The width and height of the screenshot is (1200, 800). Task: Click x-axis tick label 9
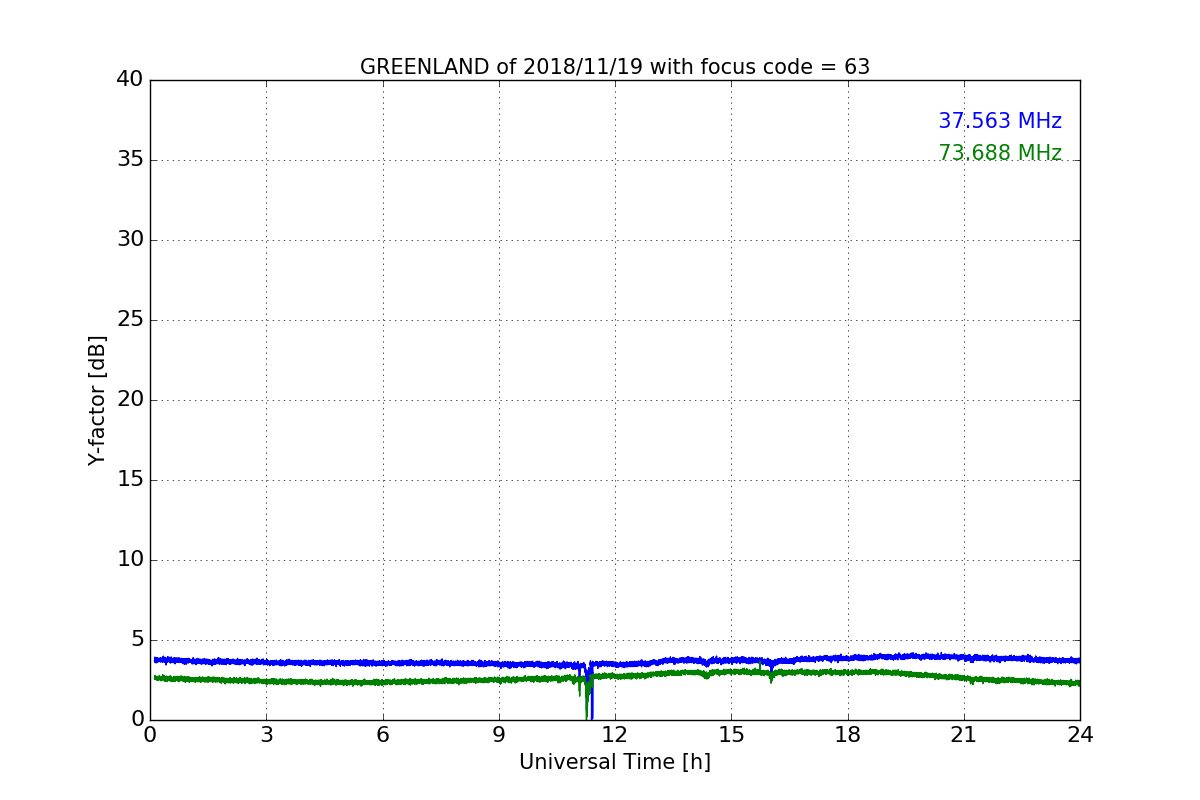coord(499,735)
